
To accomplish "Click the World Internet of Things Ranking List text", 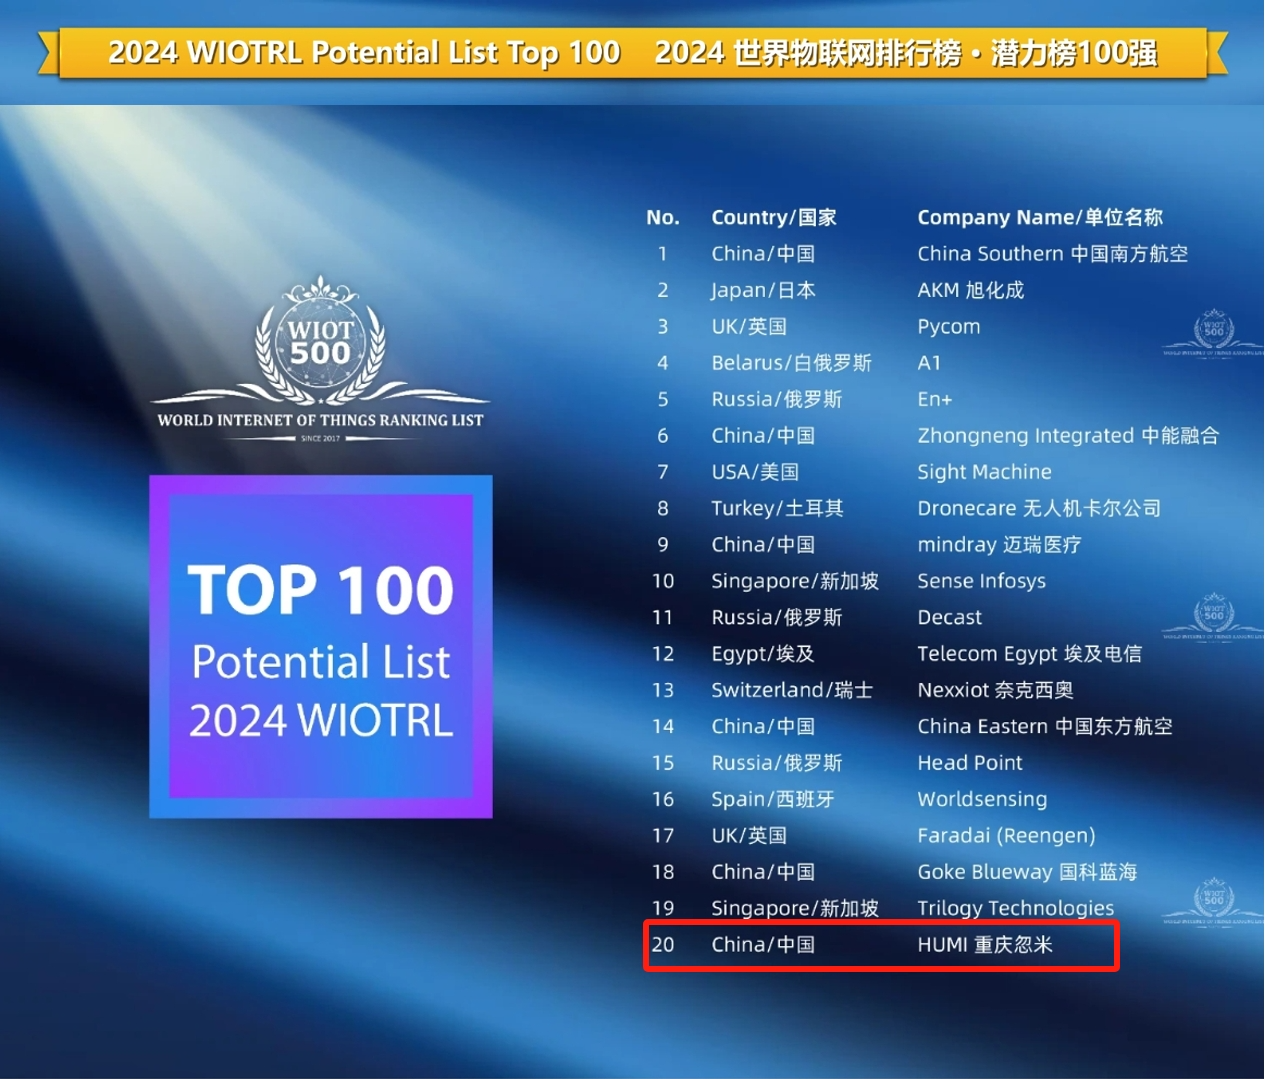I will tap(320, 420).
